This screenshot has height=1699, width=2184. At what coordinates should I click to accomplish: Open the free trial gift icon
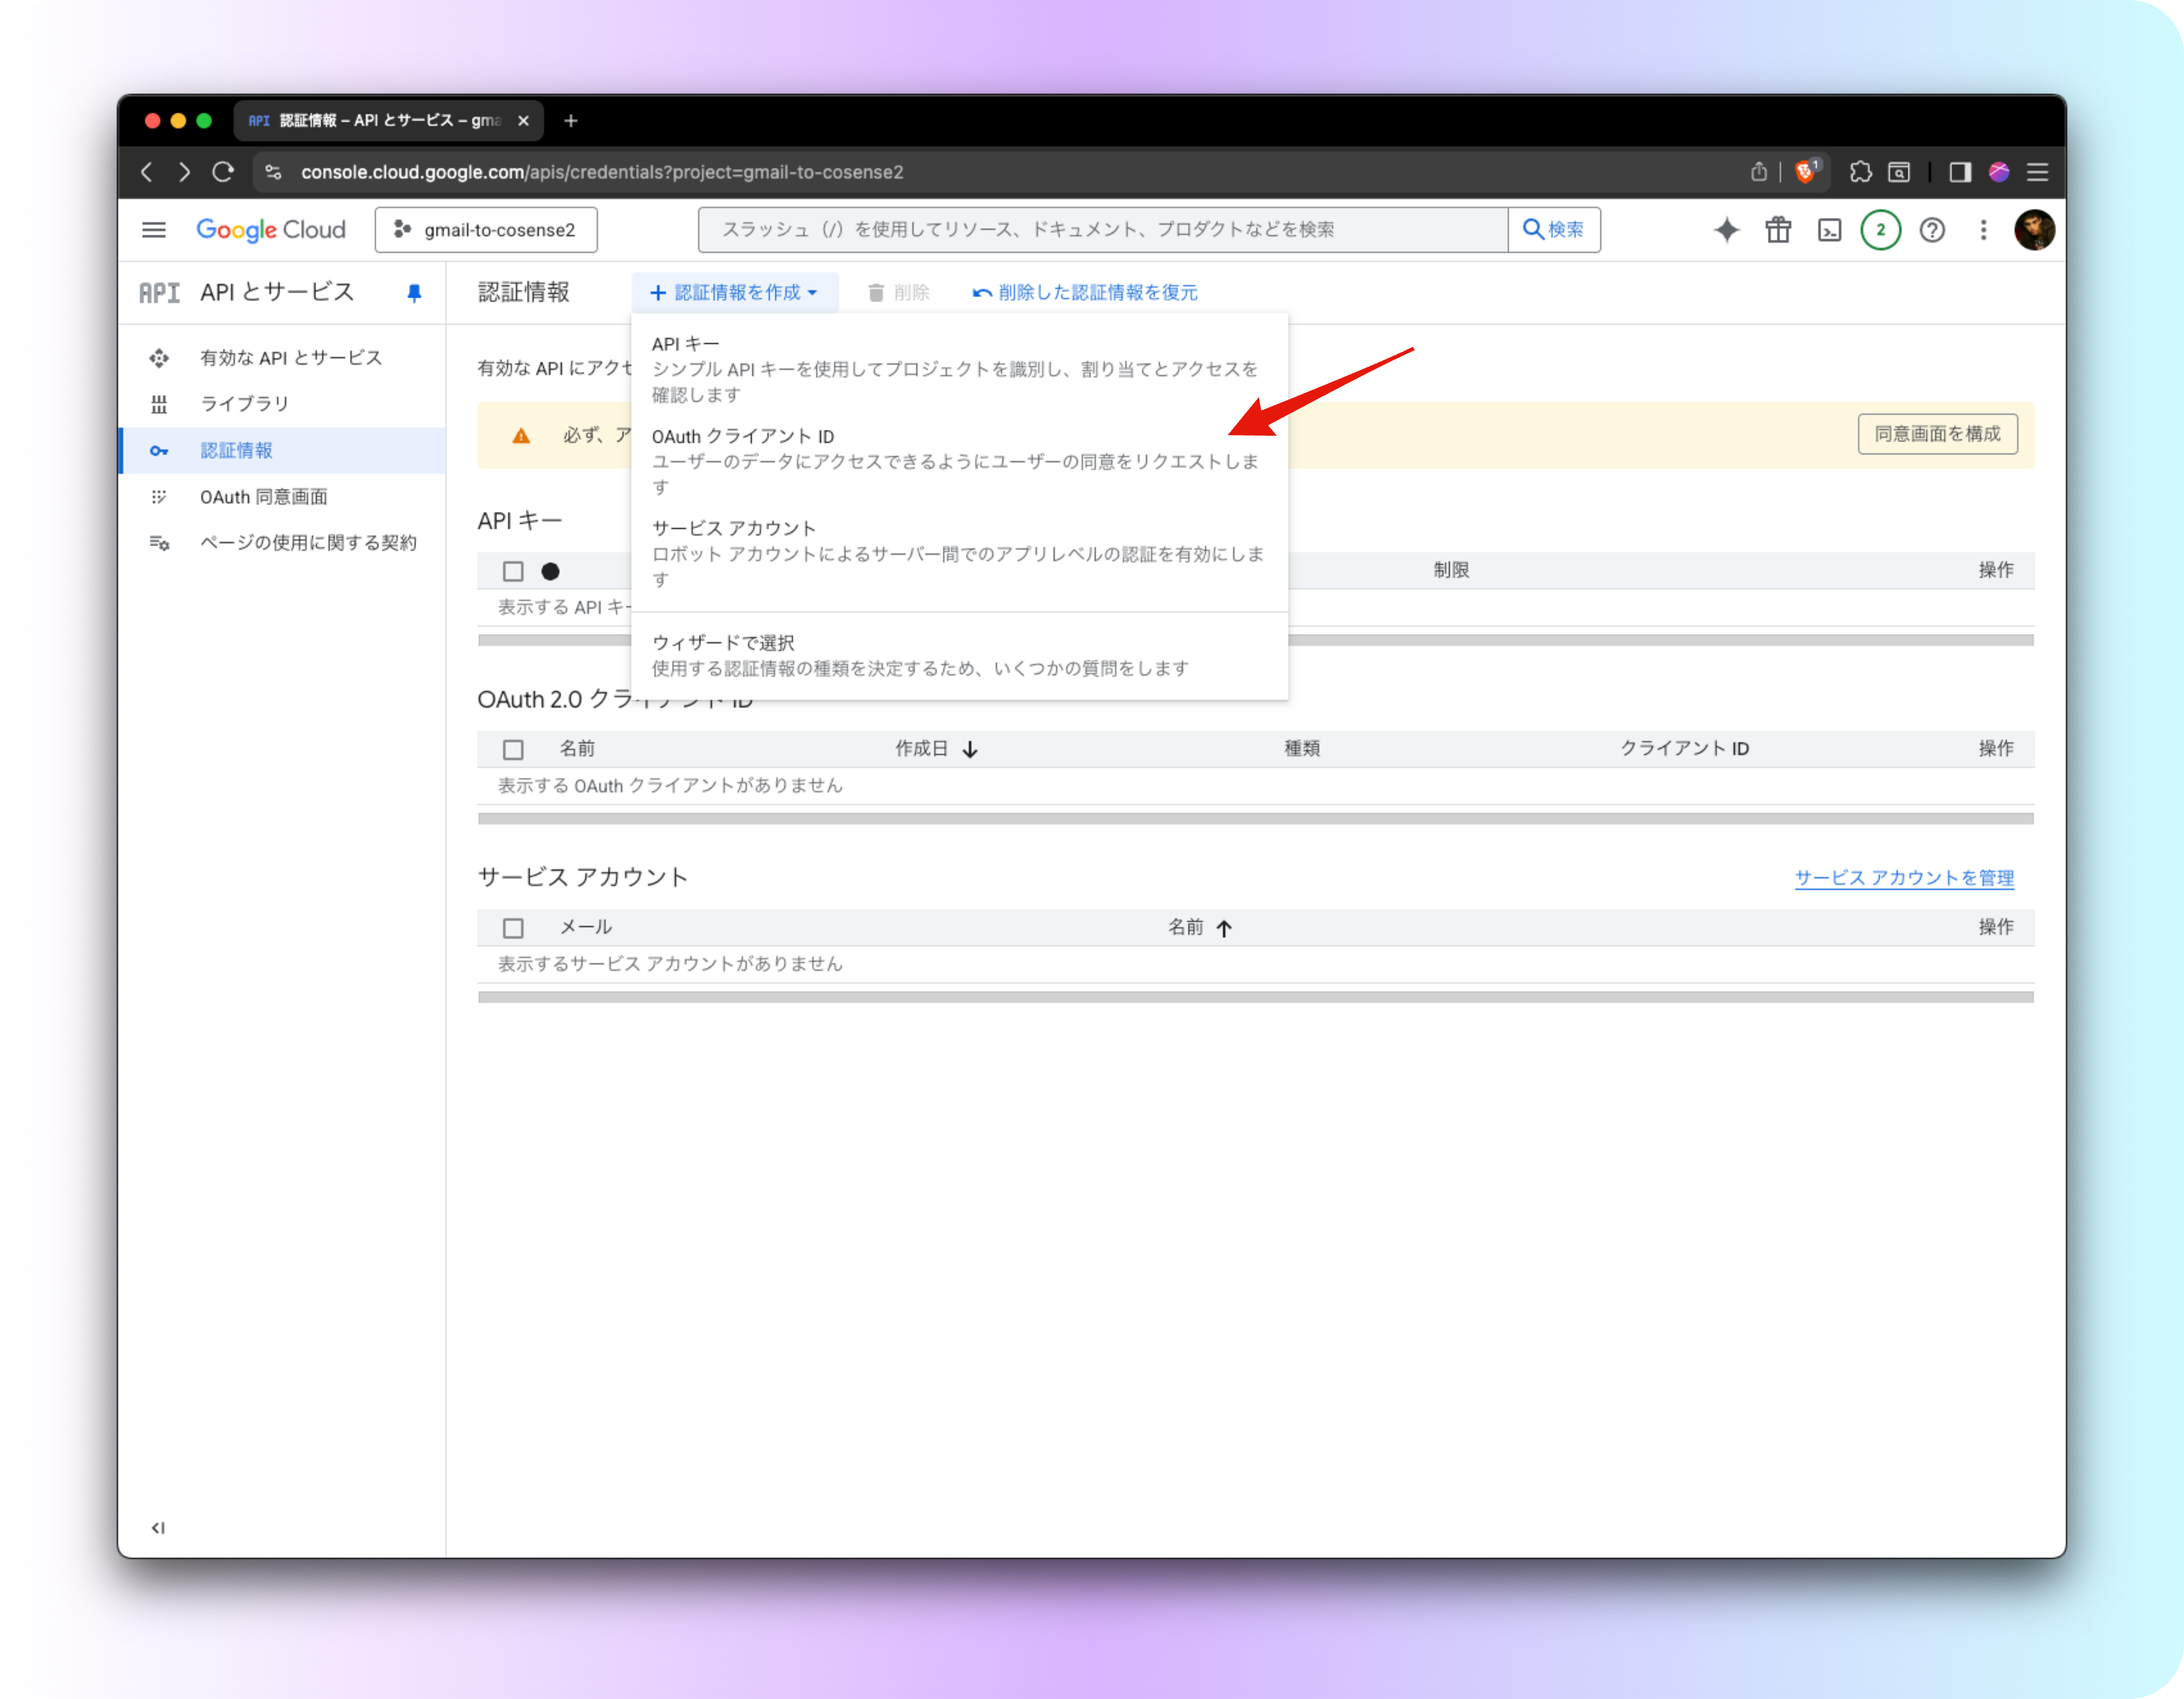[1778, 230]
